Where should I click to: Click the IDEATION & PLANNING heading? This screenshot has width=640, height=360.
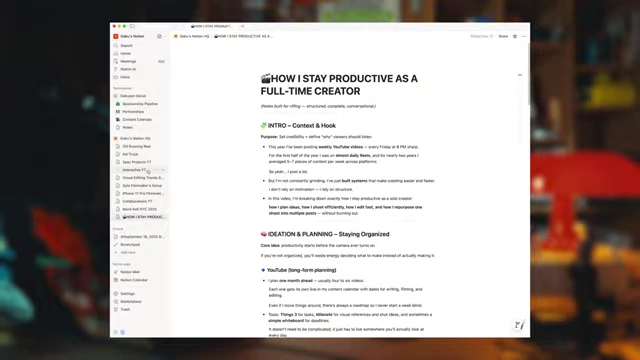pyautogui.click(x=329, y=234)
